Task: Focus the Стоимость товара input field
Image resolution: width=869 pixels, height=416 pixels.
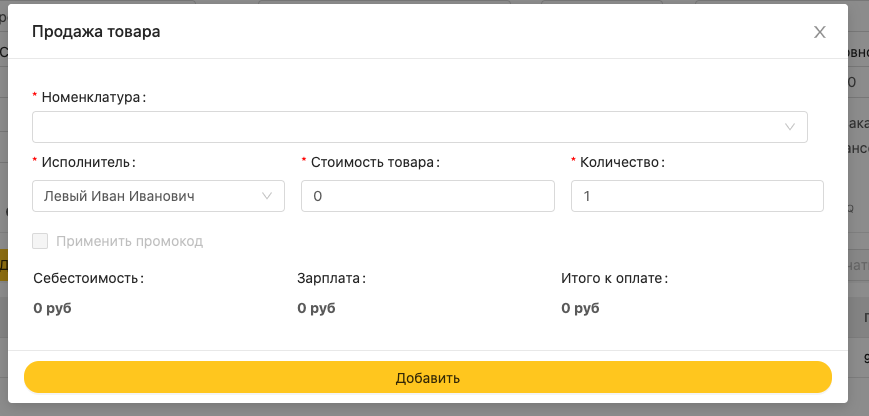Action: (x=427, y=197)
